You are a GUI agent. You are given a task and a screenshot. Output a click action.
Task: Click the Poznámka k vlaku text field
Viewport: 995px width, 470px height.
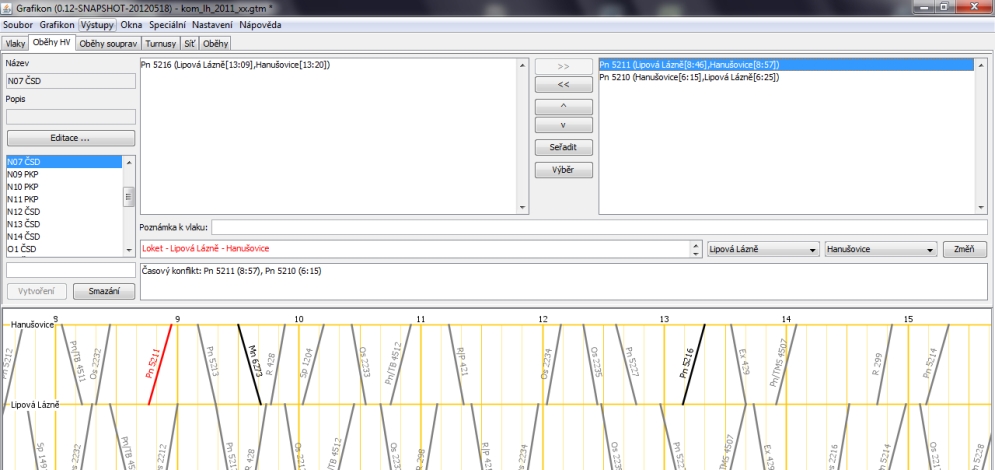pos(598,227)
